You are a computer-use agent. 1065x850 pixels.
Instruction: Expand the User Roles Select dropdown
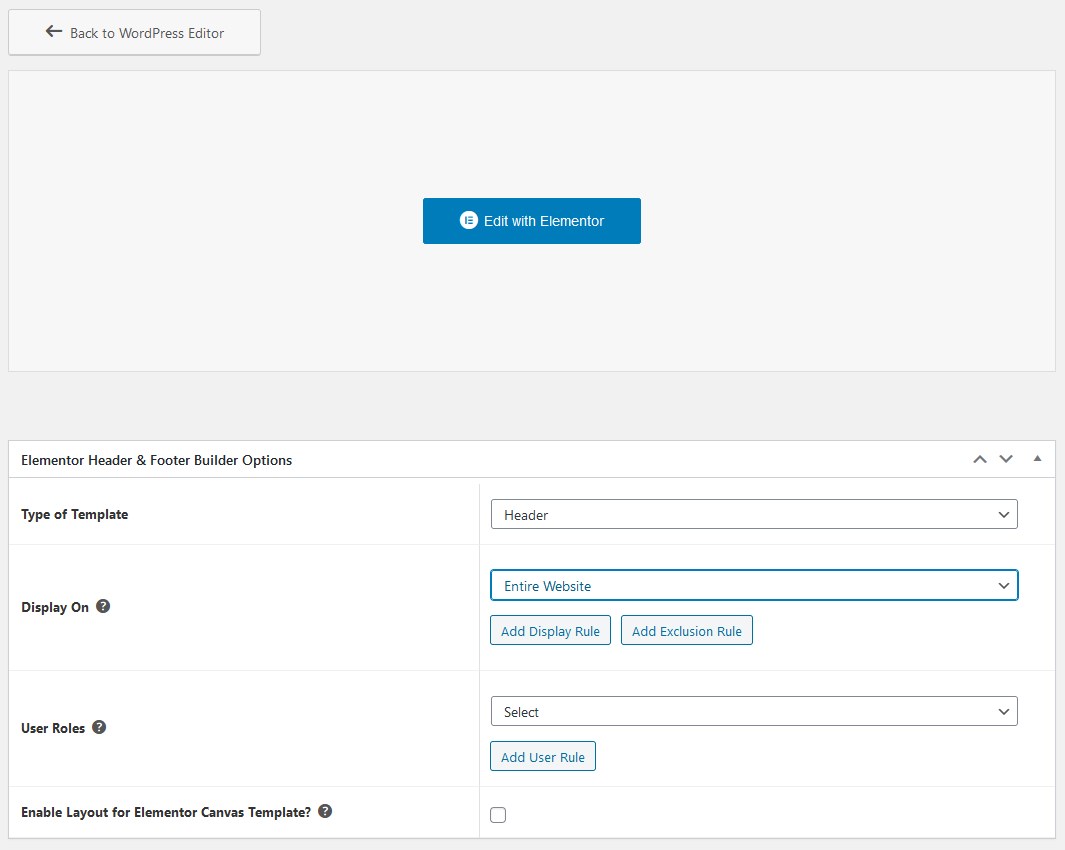[x=753, y=711]
